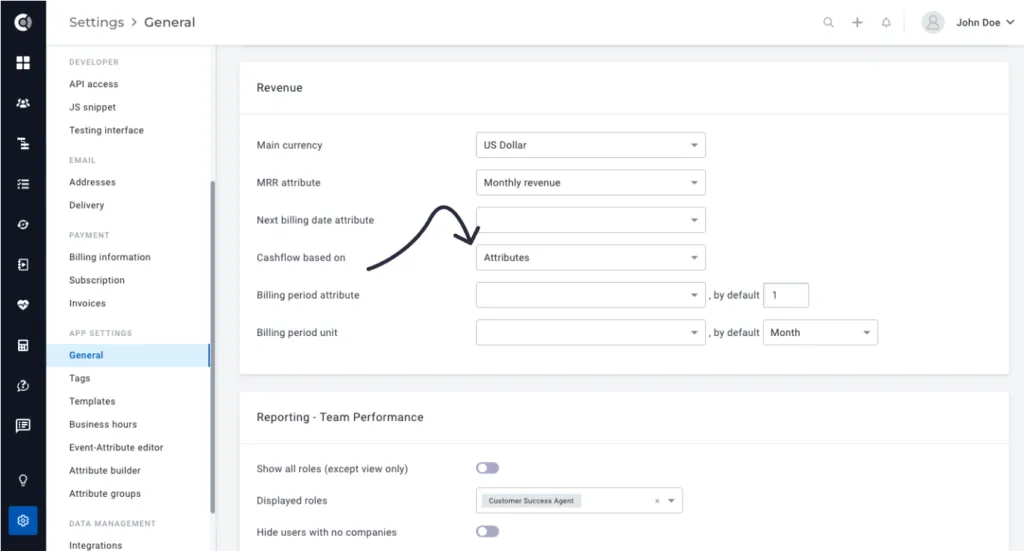Click the General breadcrumb text
The width and height of the screenshot is (1024, 551).
coord(170,22)
